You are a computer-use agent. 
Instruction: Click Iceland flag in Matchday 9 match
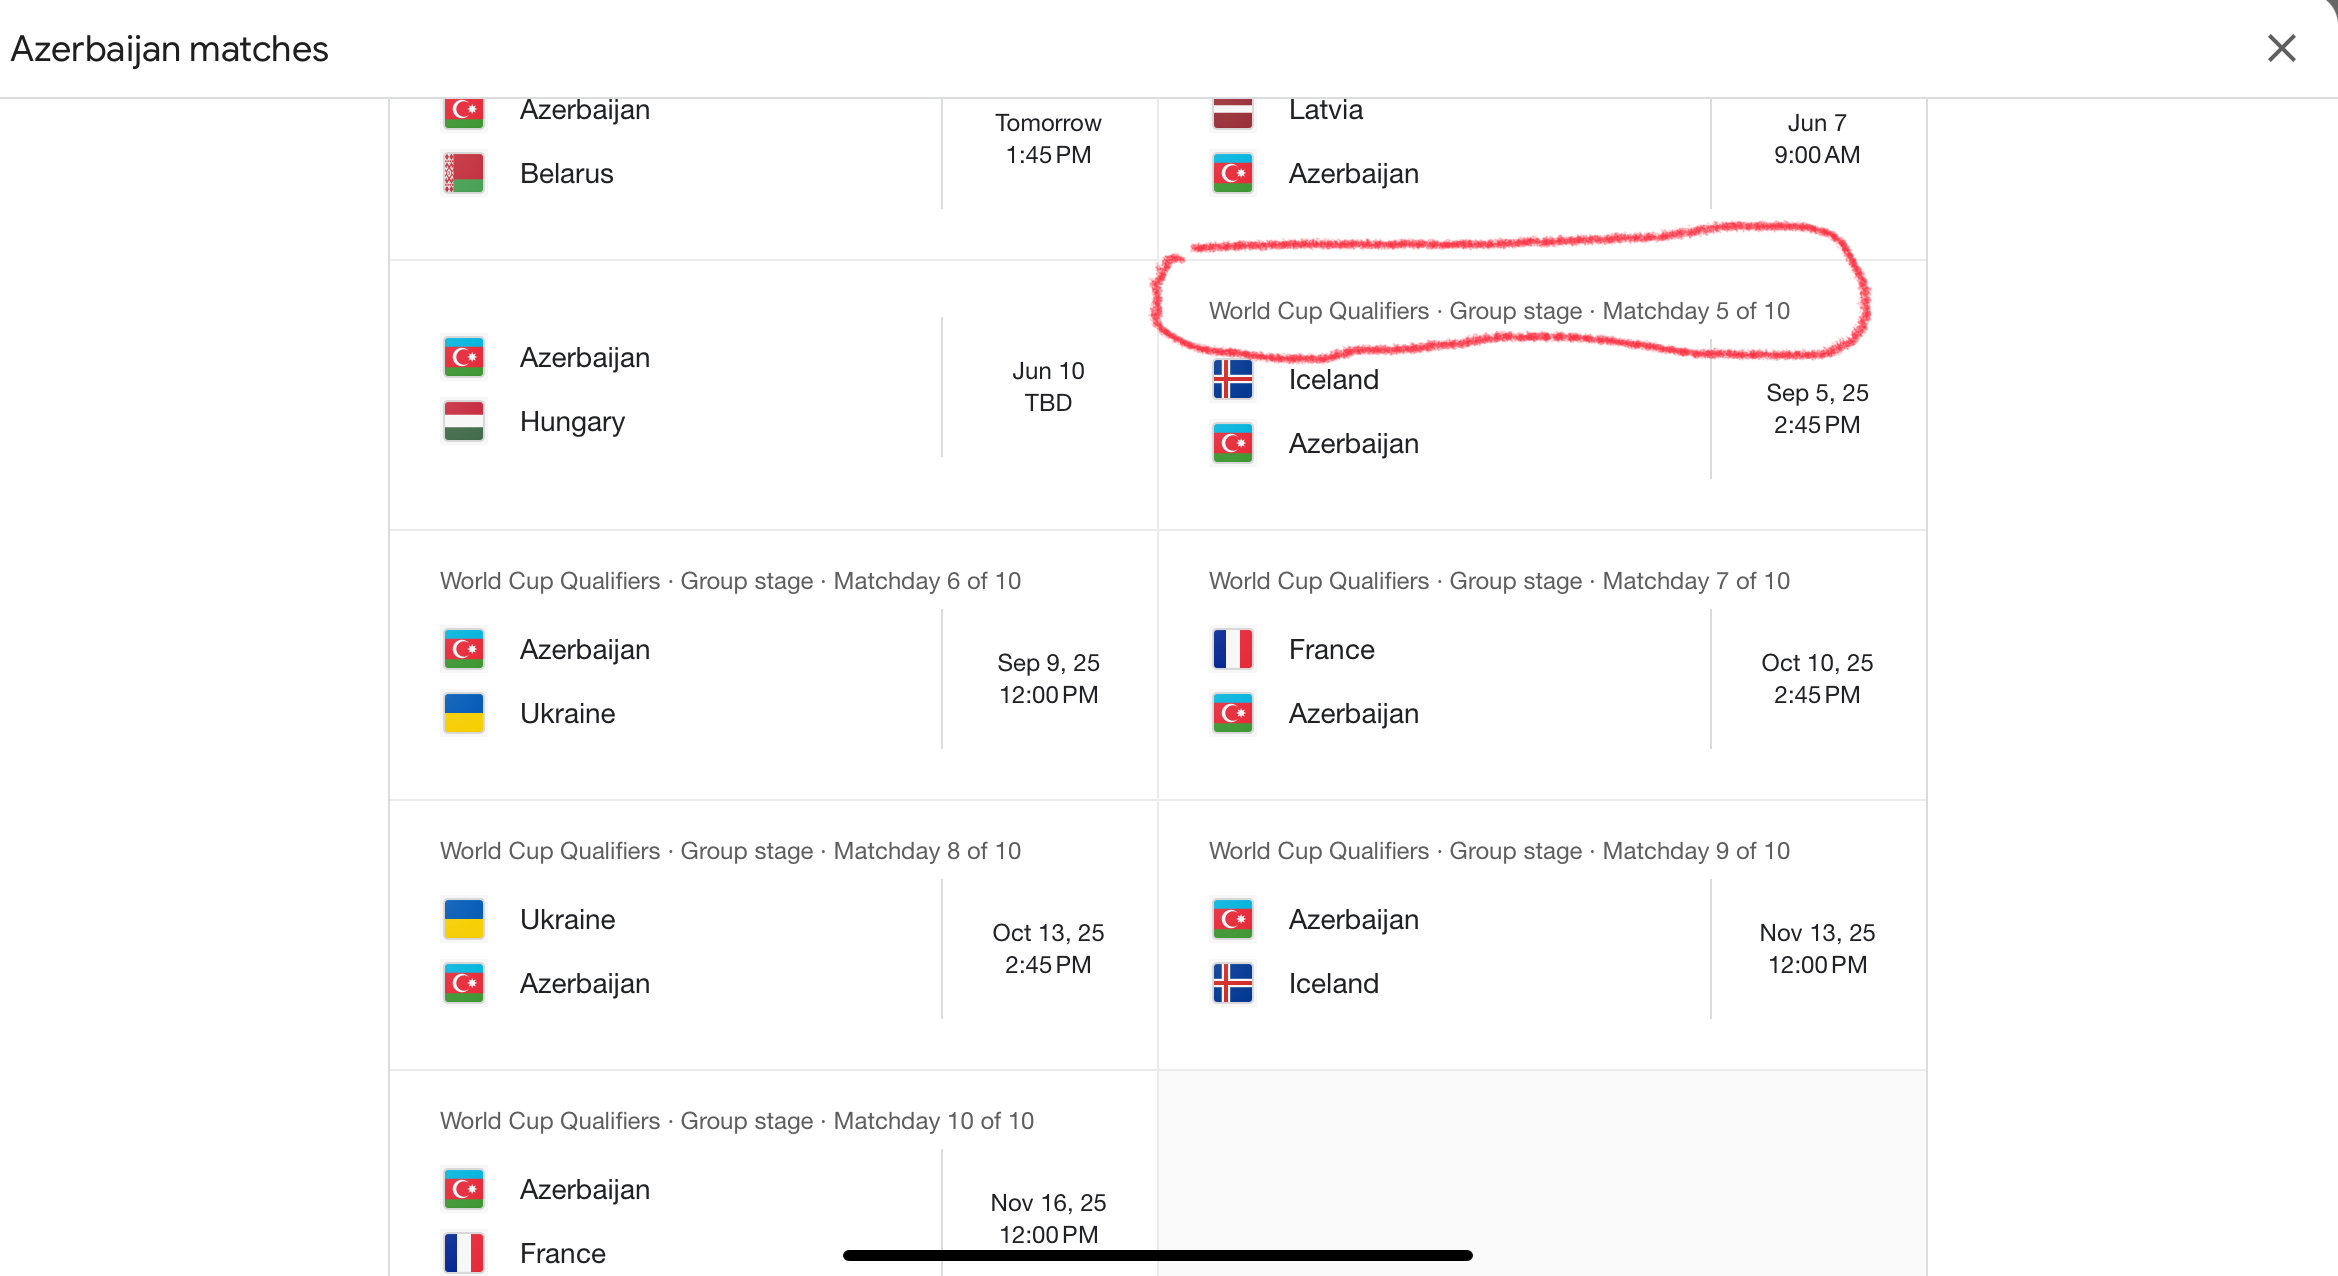[x=1233, y=983]
